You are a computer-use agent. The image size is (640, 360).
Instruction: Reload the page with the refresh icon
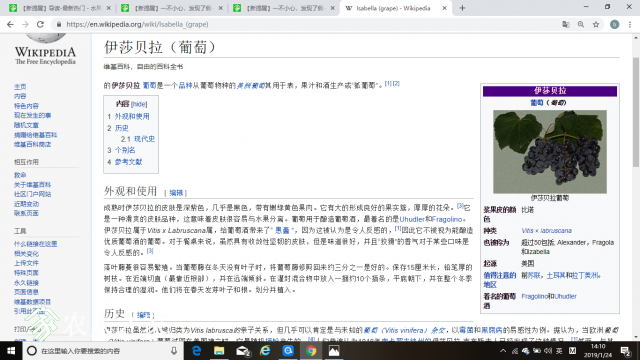pos(40,24)
